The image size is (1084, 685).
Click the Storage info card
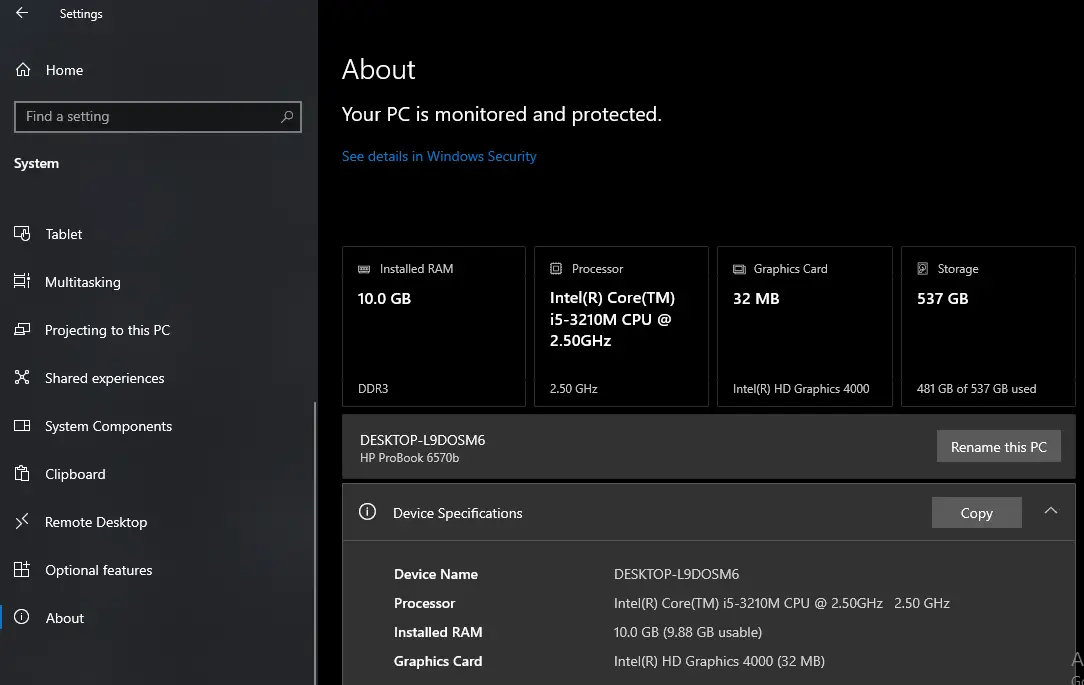987,327
